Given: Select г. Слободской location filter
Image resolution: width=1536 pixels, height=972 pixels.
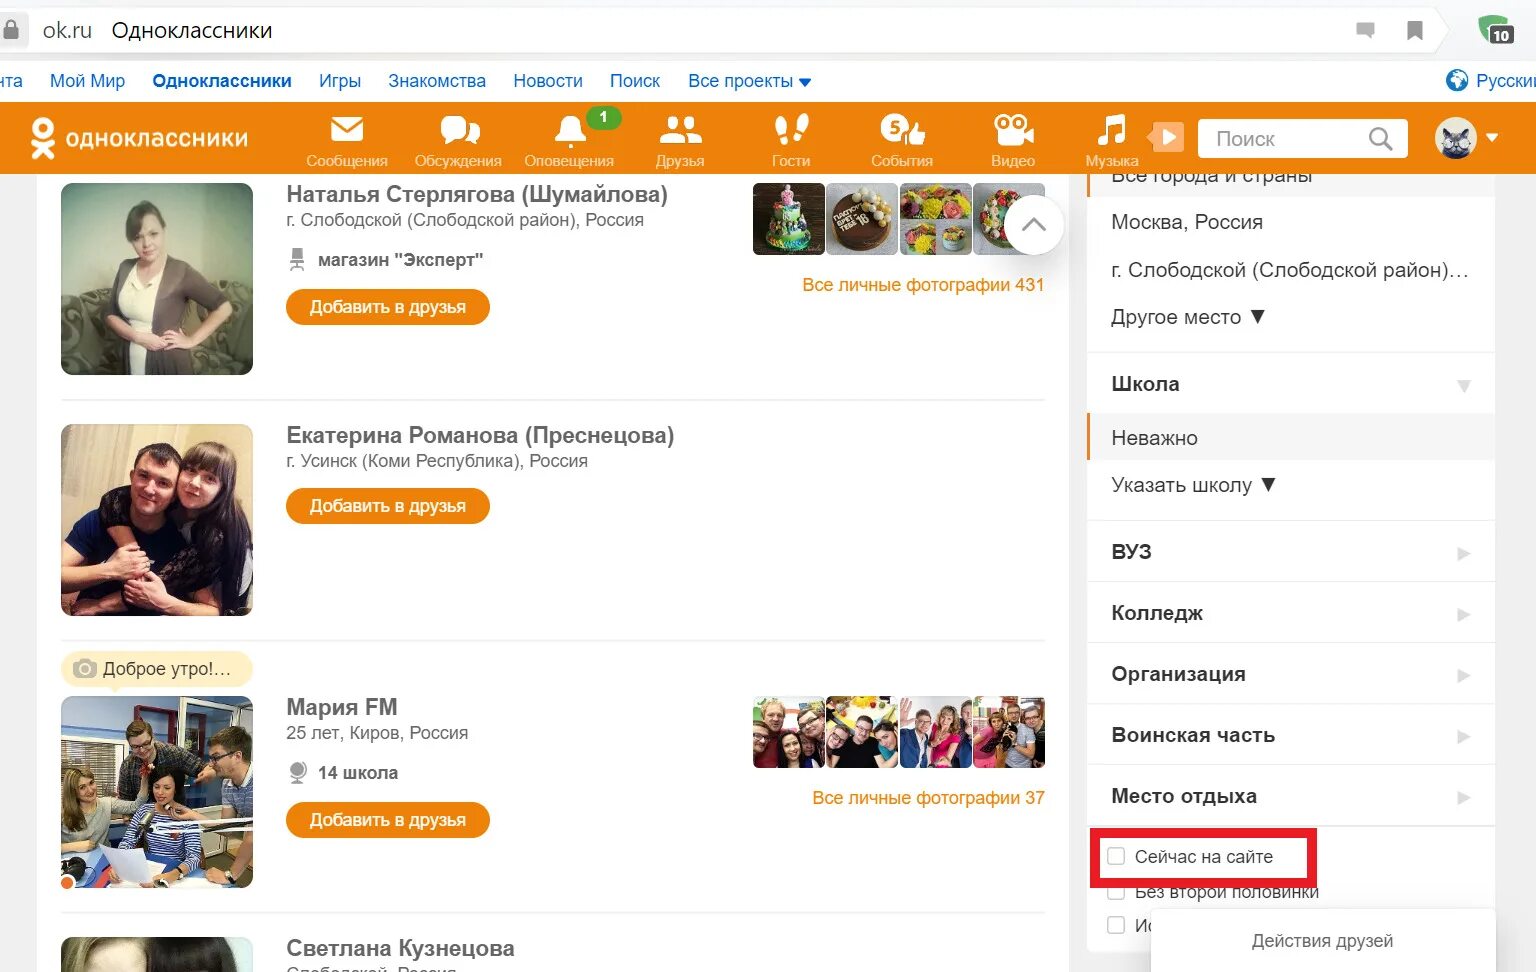Looking at the screenshot, I should [1290, 270].
